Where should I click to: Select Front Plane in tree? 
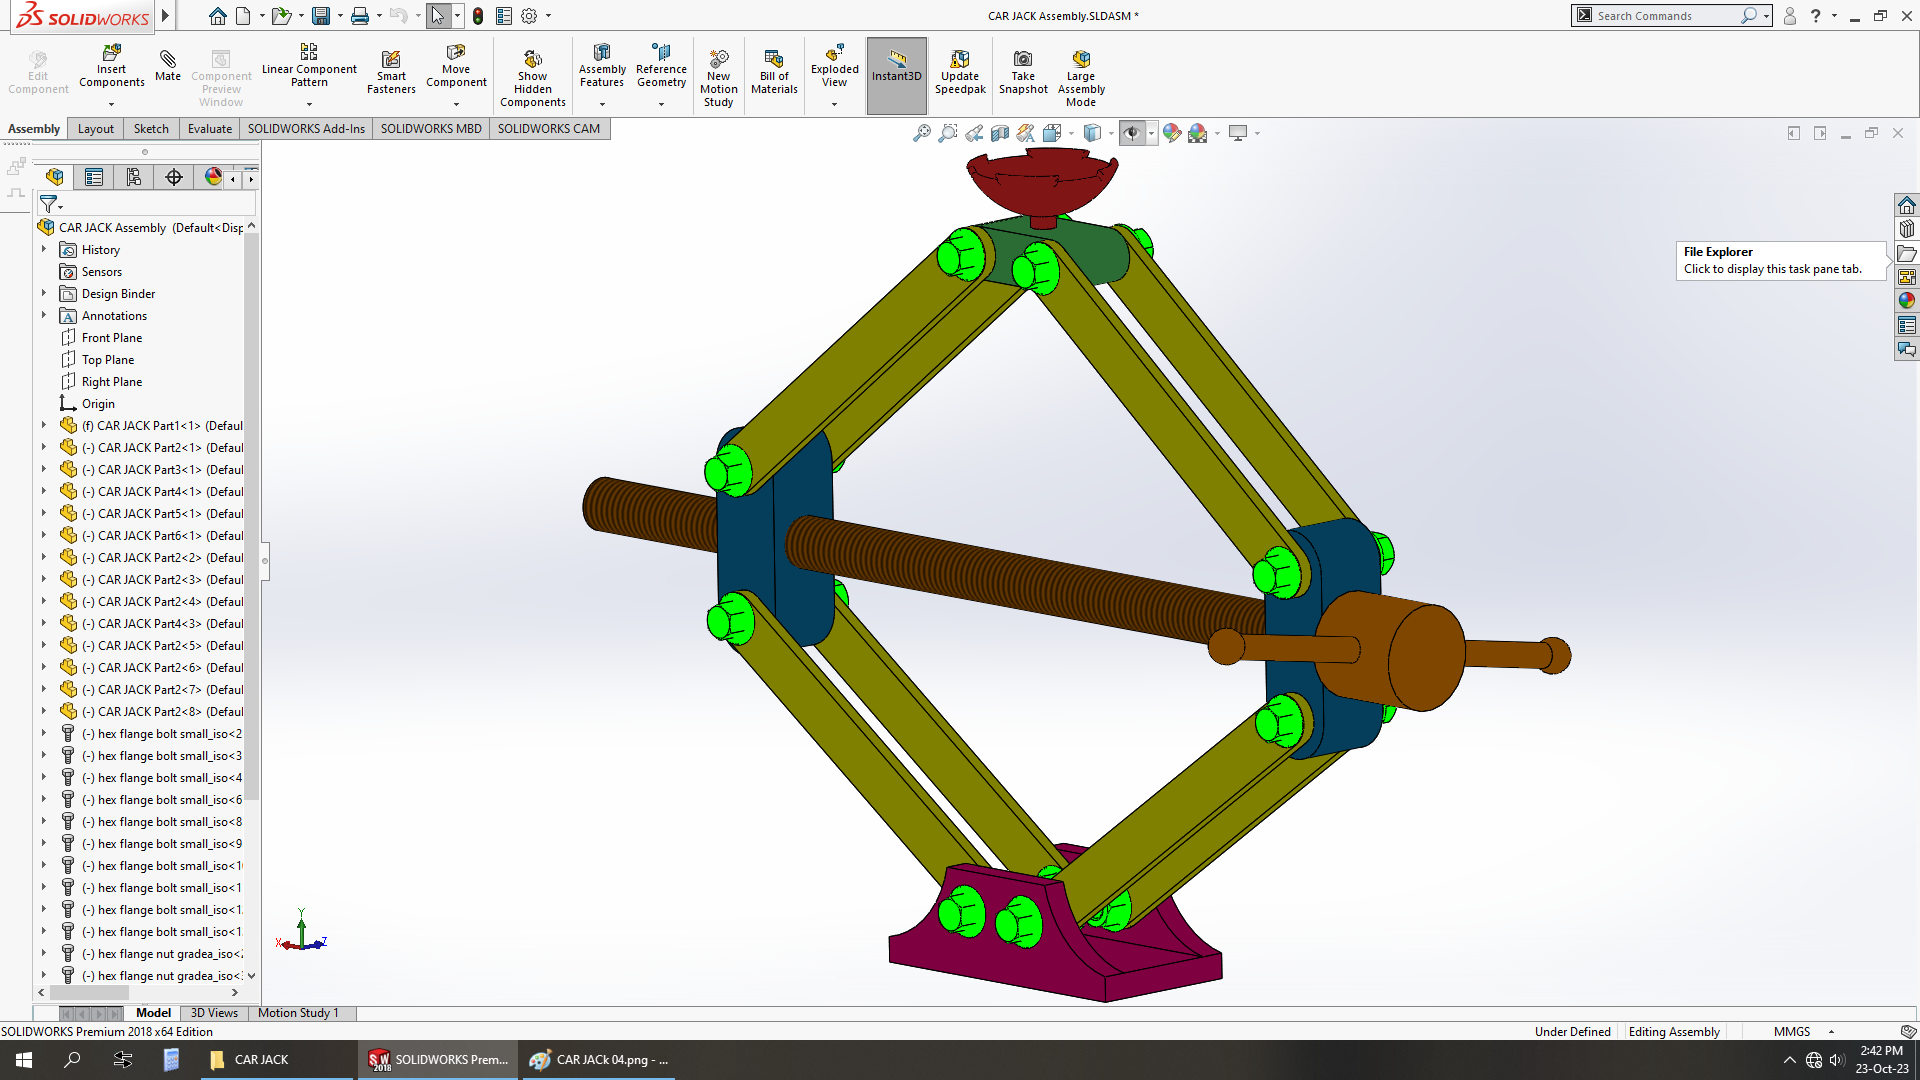pos(112,338)
